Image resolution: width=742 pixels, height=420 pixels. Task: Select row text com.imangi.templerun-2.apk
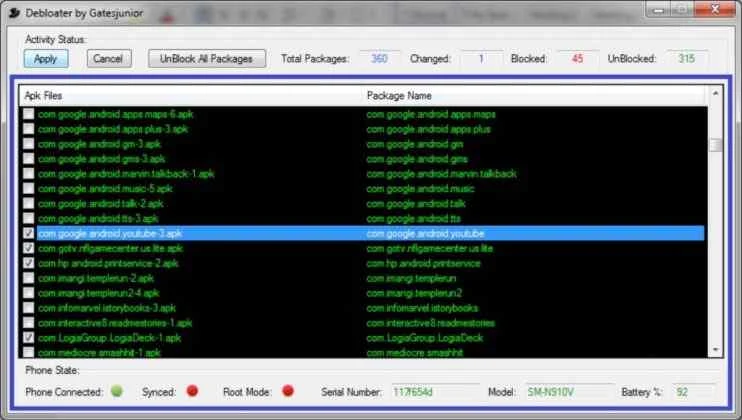click(x=96, y=278)
